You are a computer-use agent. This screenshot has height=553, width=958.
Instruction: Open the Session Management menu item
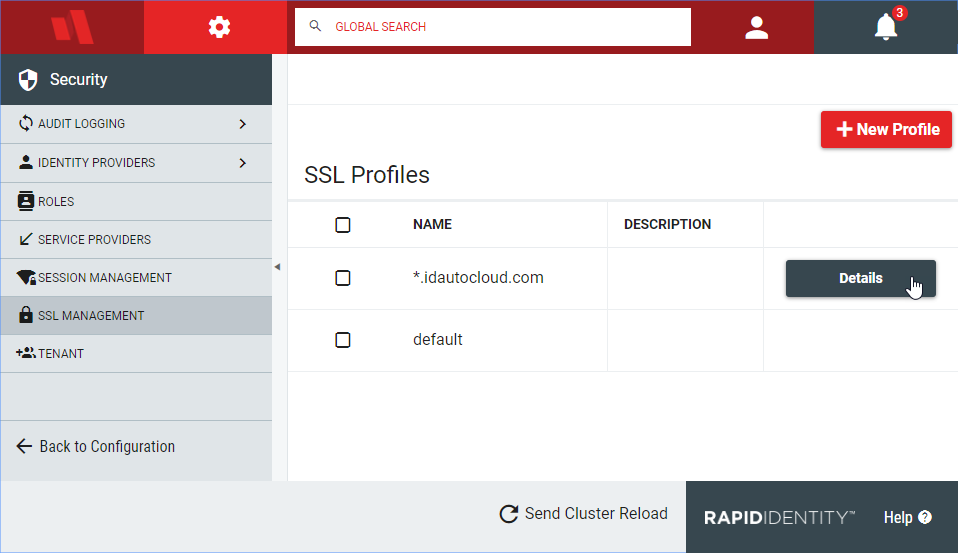pyautogui.click(x=136, y=277)
